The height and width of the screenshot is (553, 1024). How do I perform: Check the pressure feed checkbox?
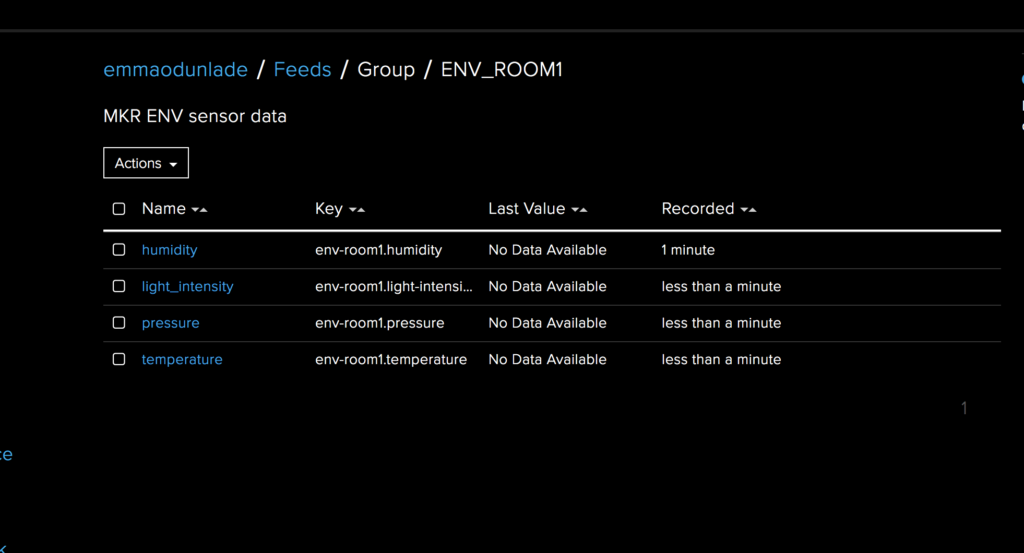pyautogui.click(x=119, y=323)
